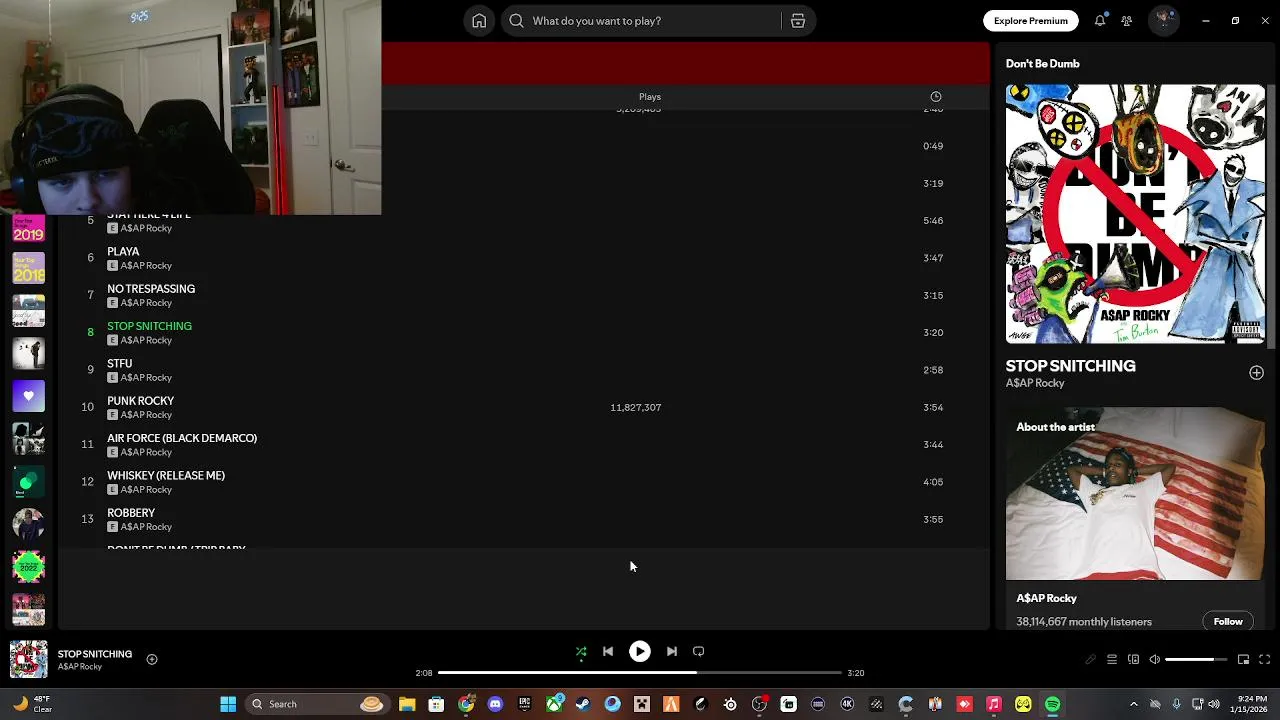
Task: Open the Queue icon
Action: (x=1112, y=660)
